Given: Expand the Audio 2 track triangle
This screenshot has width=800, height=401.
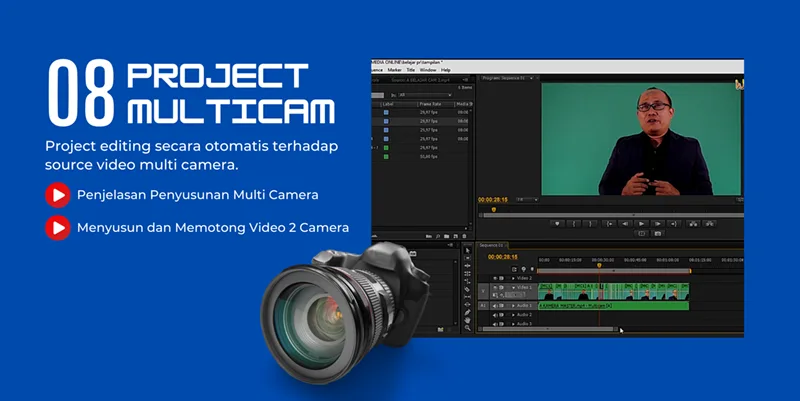Looking at the screenshot, I should [513, 315].
